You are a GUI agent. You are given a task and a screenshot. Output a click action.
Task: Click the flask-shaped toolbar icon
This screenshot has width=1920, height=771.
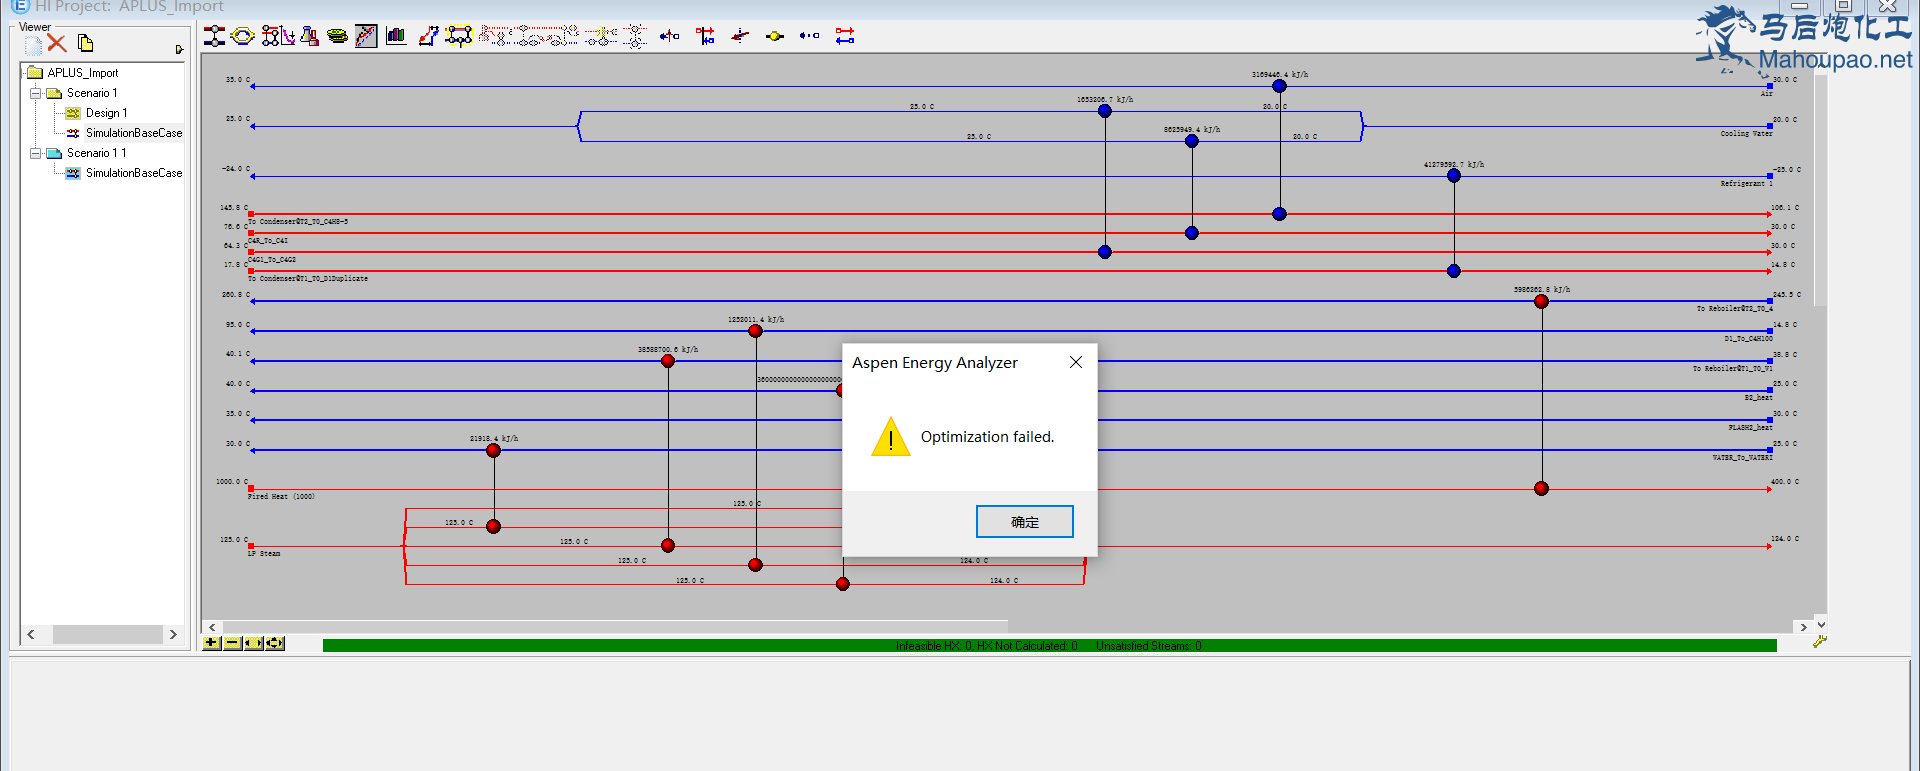[310, 36]
